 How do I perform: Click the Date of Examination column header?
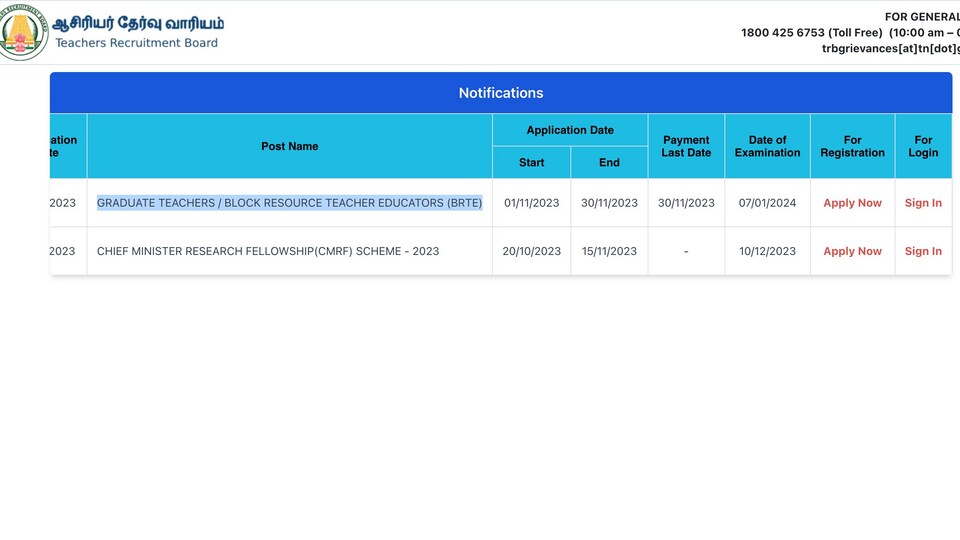pos(767,146)
